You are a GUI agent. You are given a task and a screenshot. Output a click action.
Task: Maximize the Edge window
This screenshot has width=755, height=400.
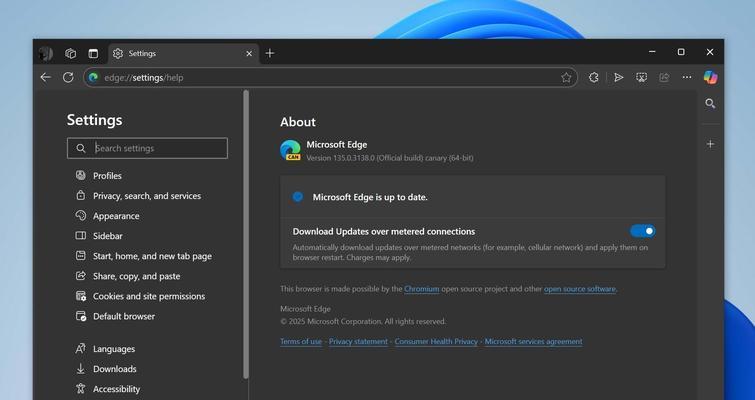681,52
